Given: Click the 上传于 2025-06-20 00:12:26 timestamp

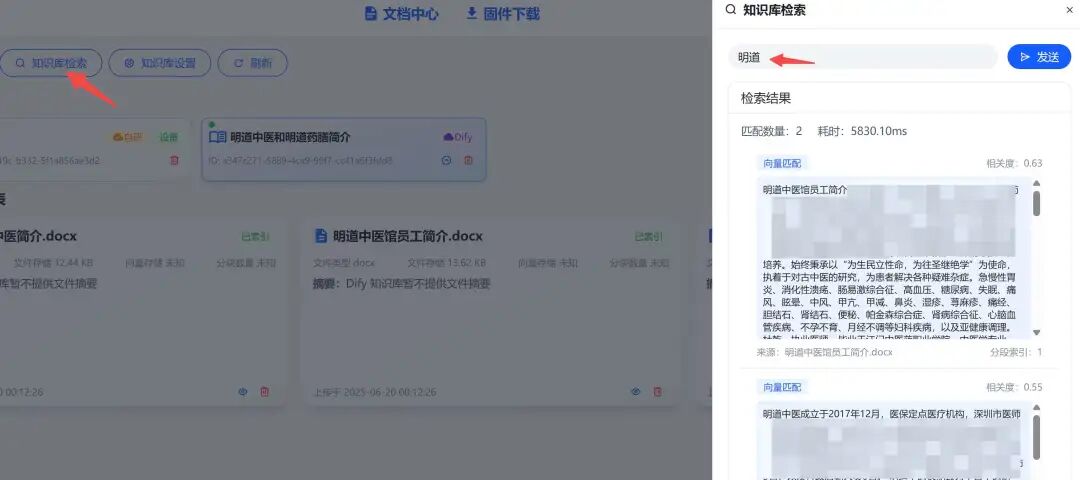Looking at the screenshot, I should tap(375, 392).
